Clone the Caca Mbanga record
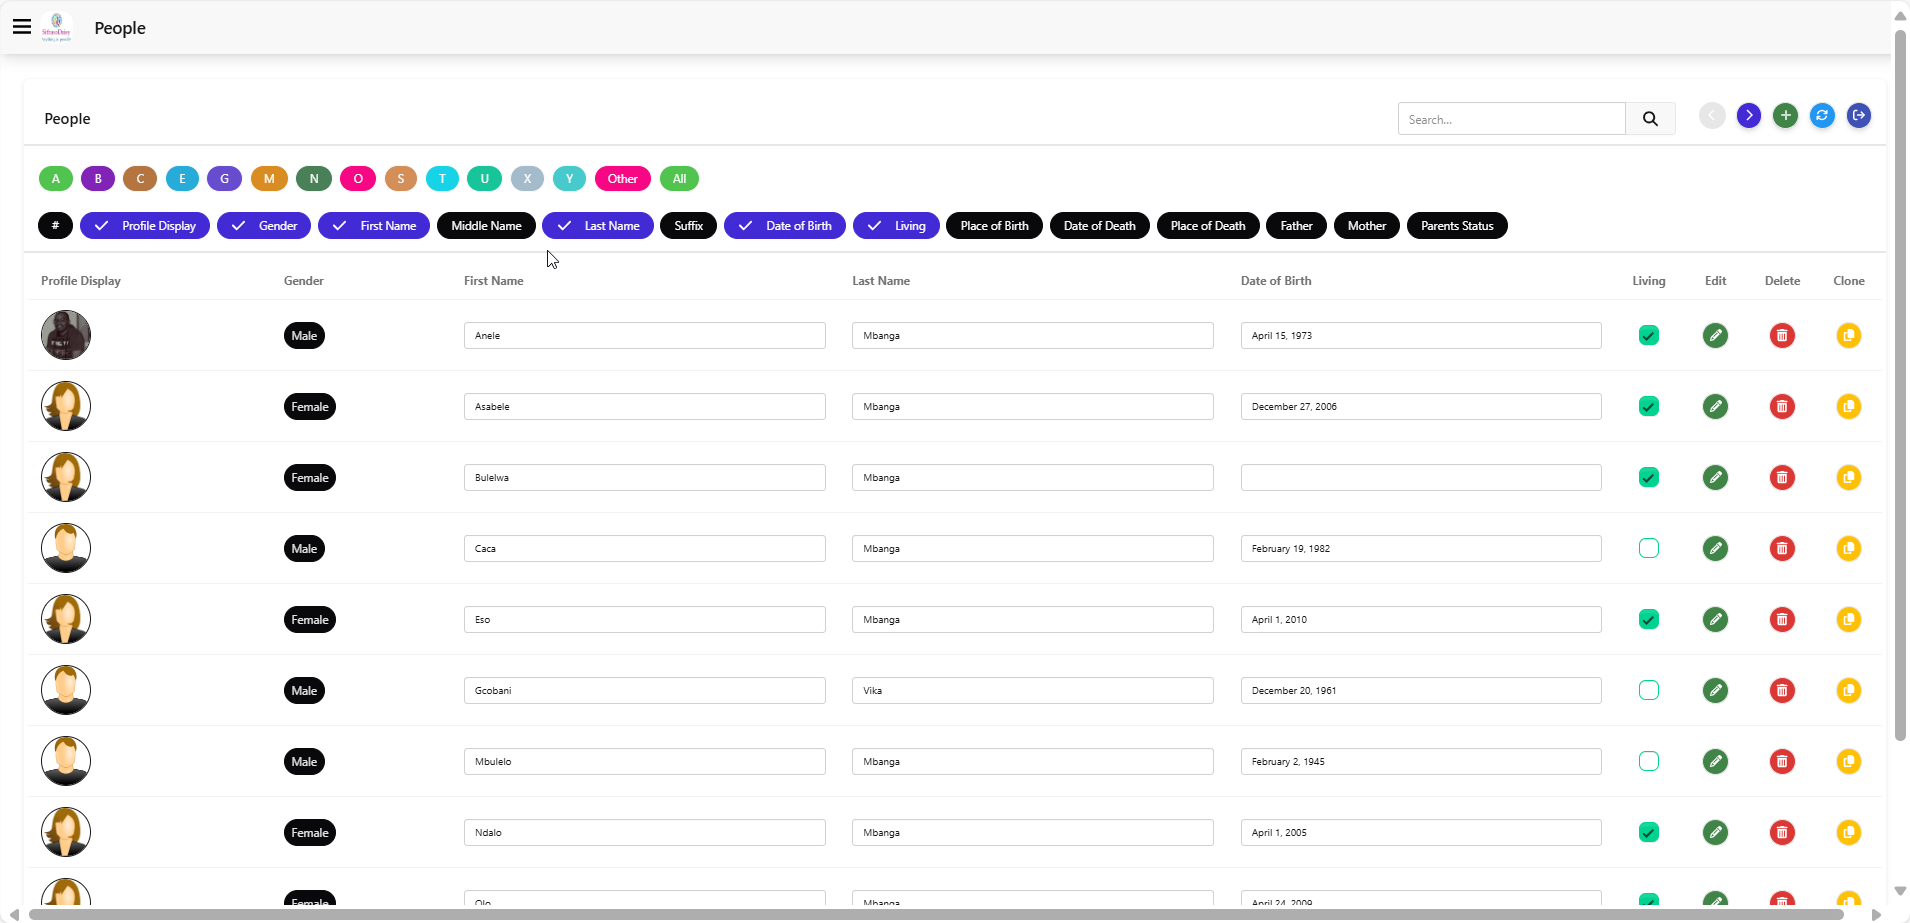The height and width of the screenshot is (923, 1910). click(1849, 548)
